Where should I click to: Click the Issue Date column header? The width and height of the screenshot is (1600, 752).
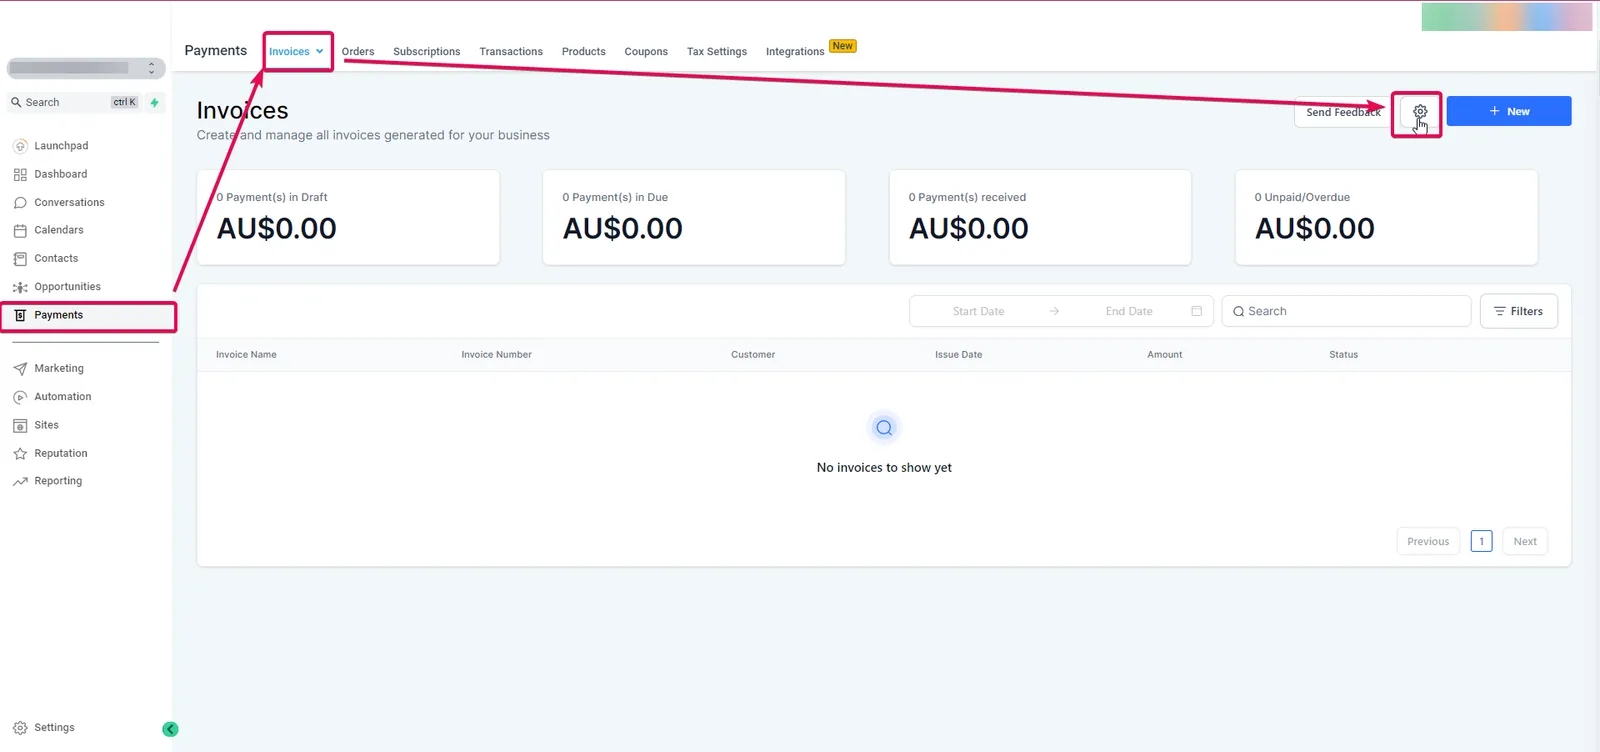coord(958,355)
